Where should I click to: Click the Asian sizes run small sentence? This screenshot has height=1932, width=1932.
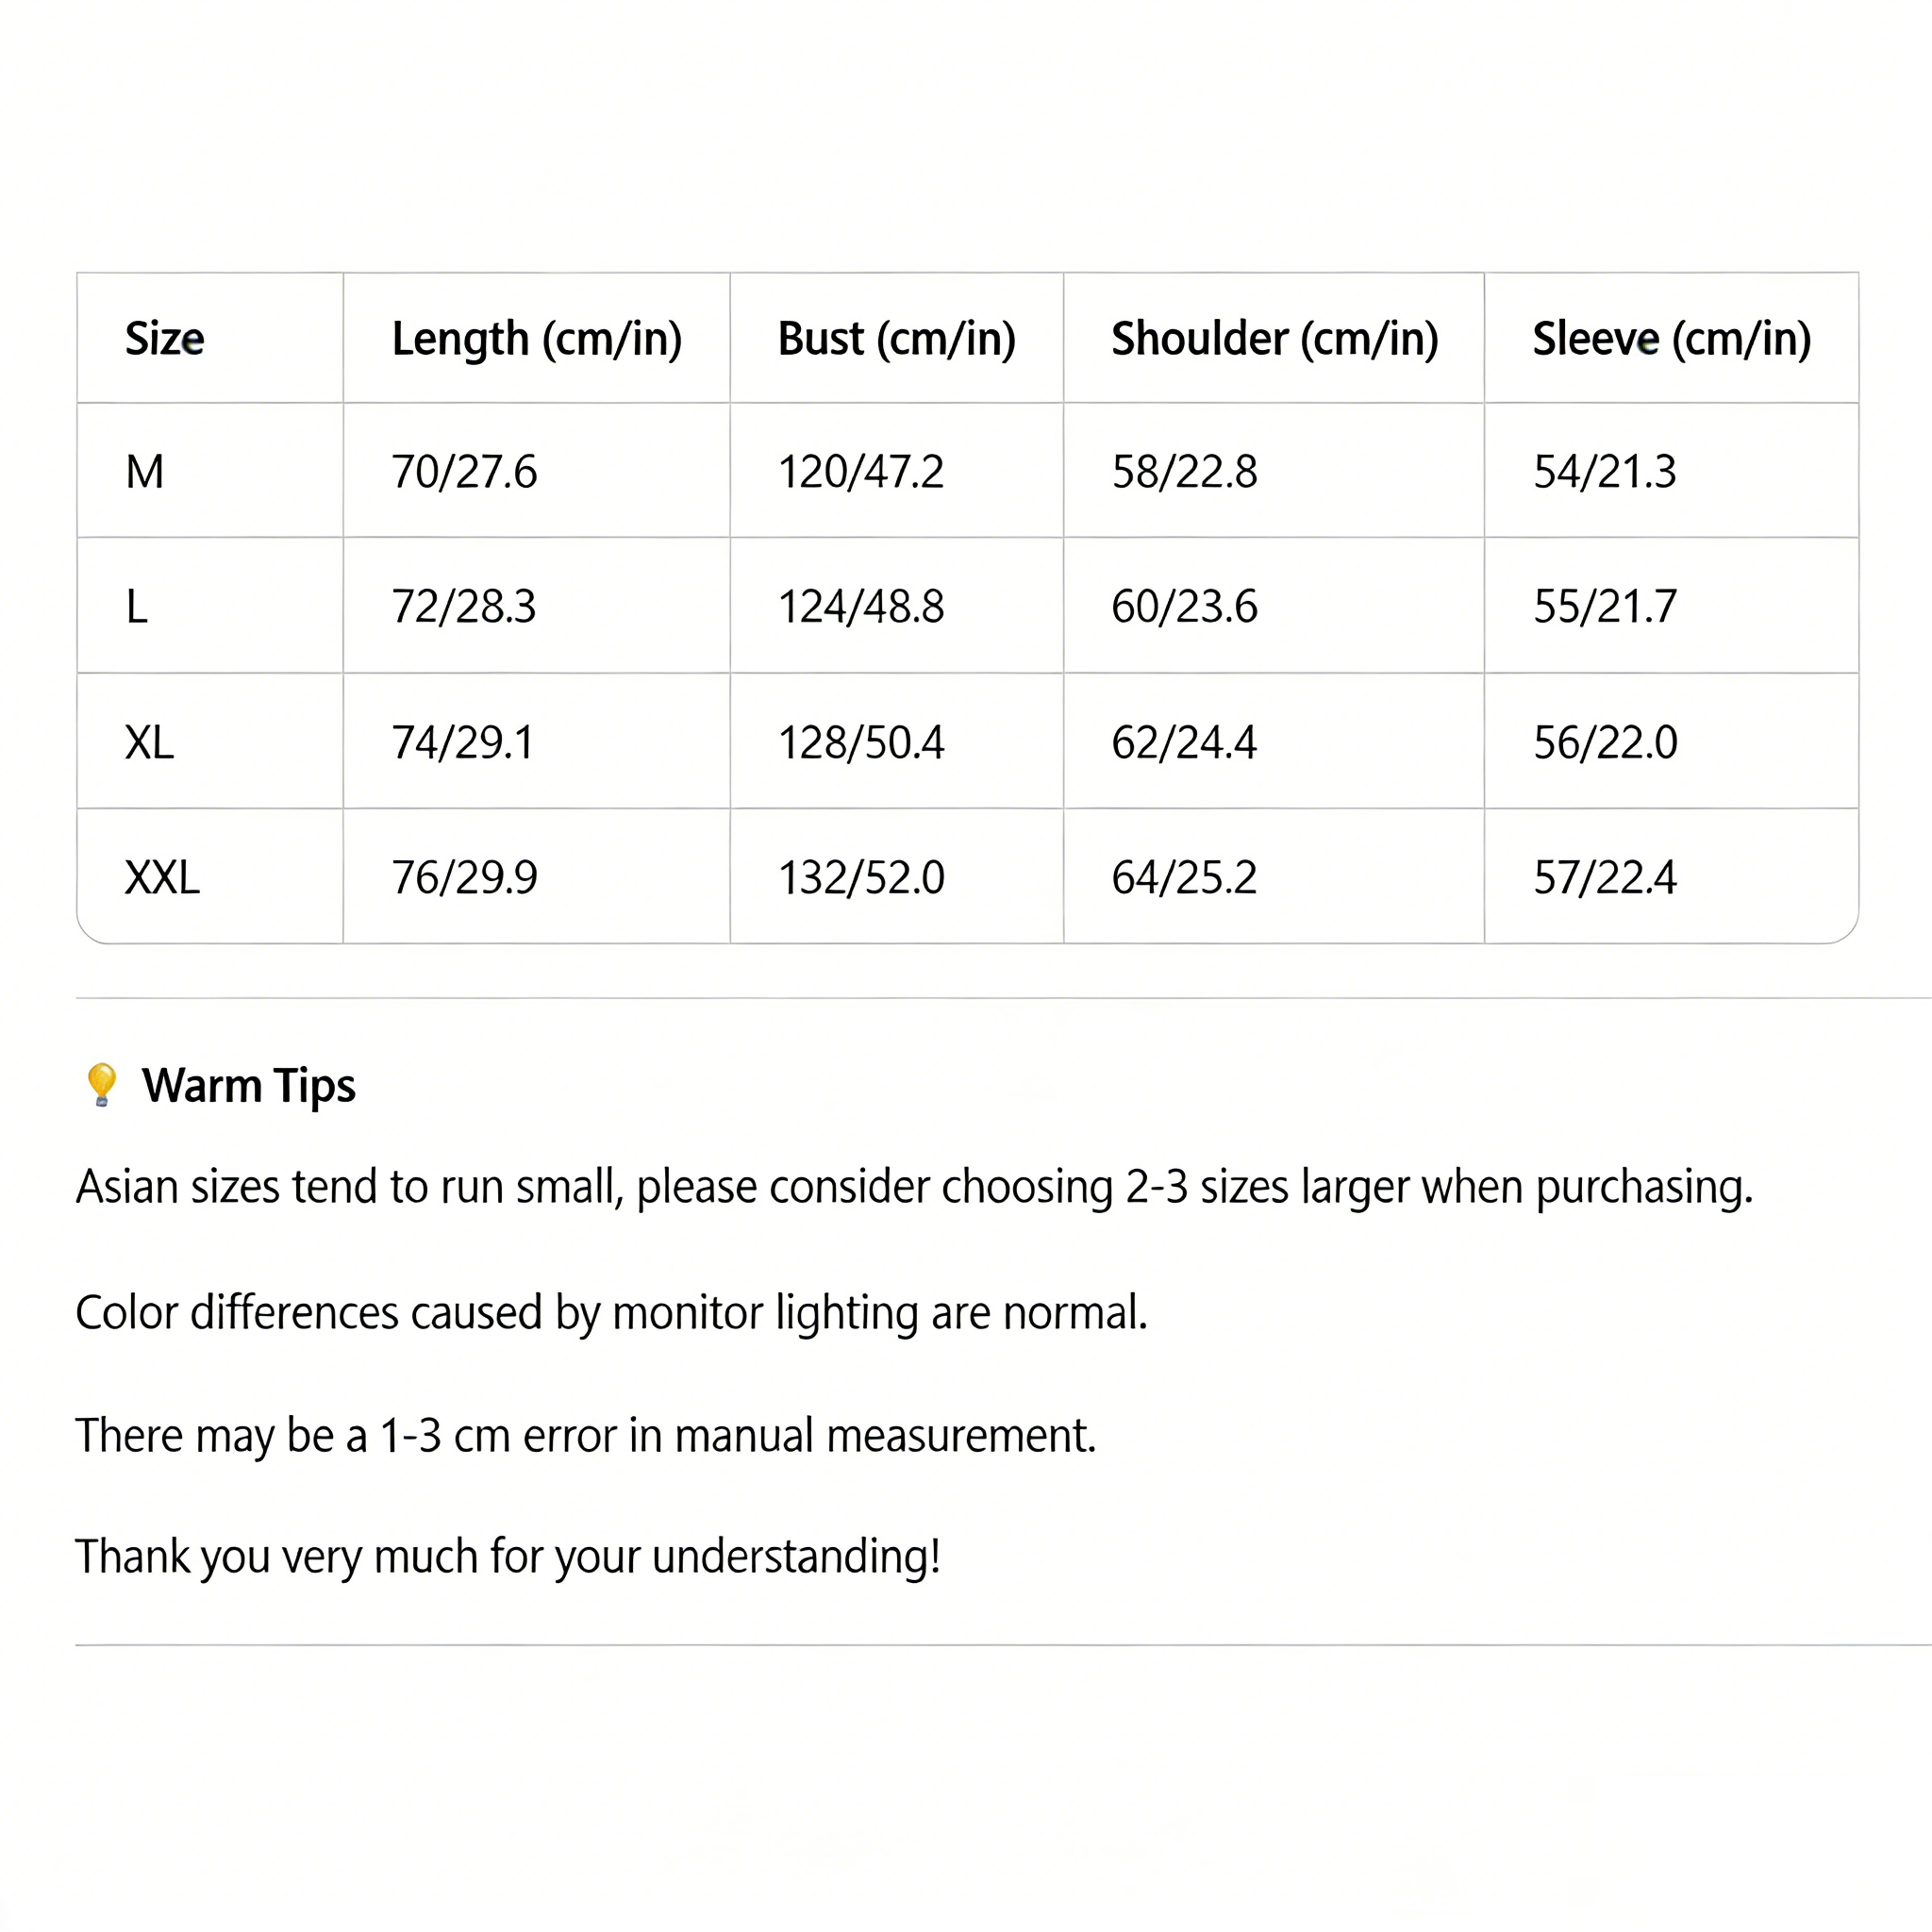[914, 1187]
